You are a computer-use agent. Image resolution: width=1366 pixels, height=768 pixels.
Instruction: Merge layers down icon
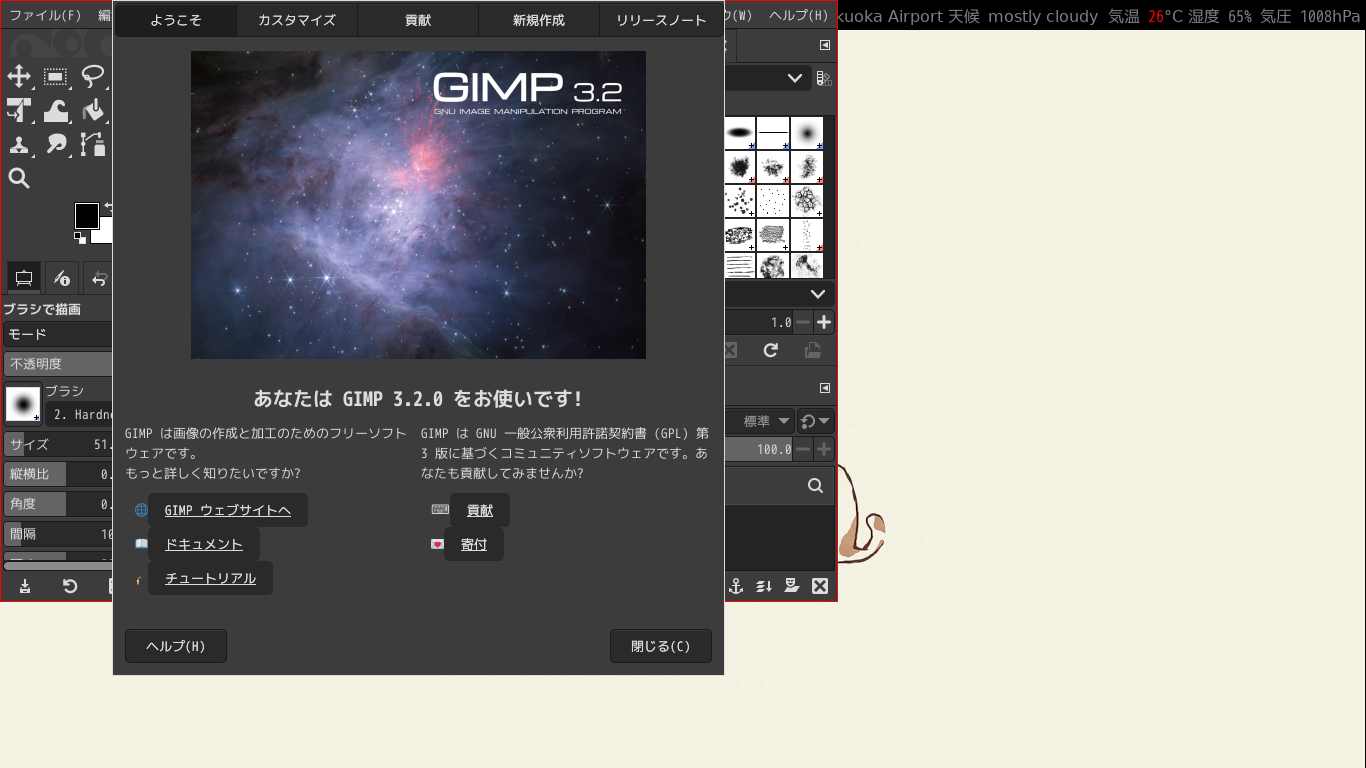coord(764,586)
